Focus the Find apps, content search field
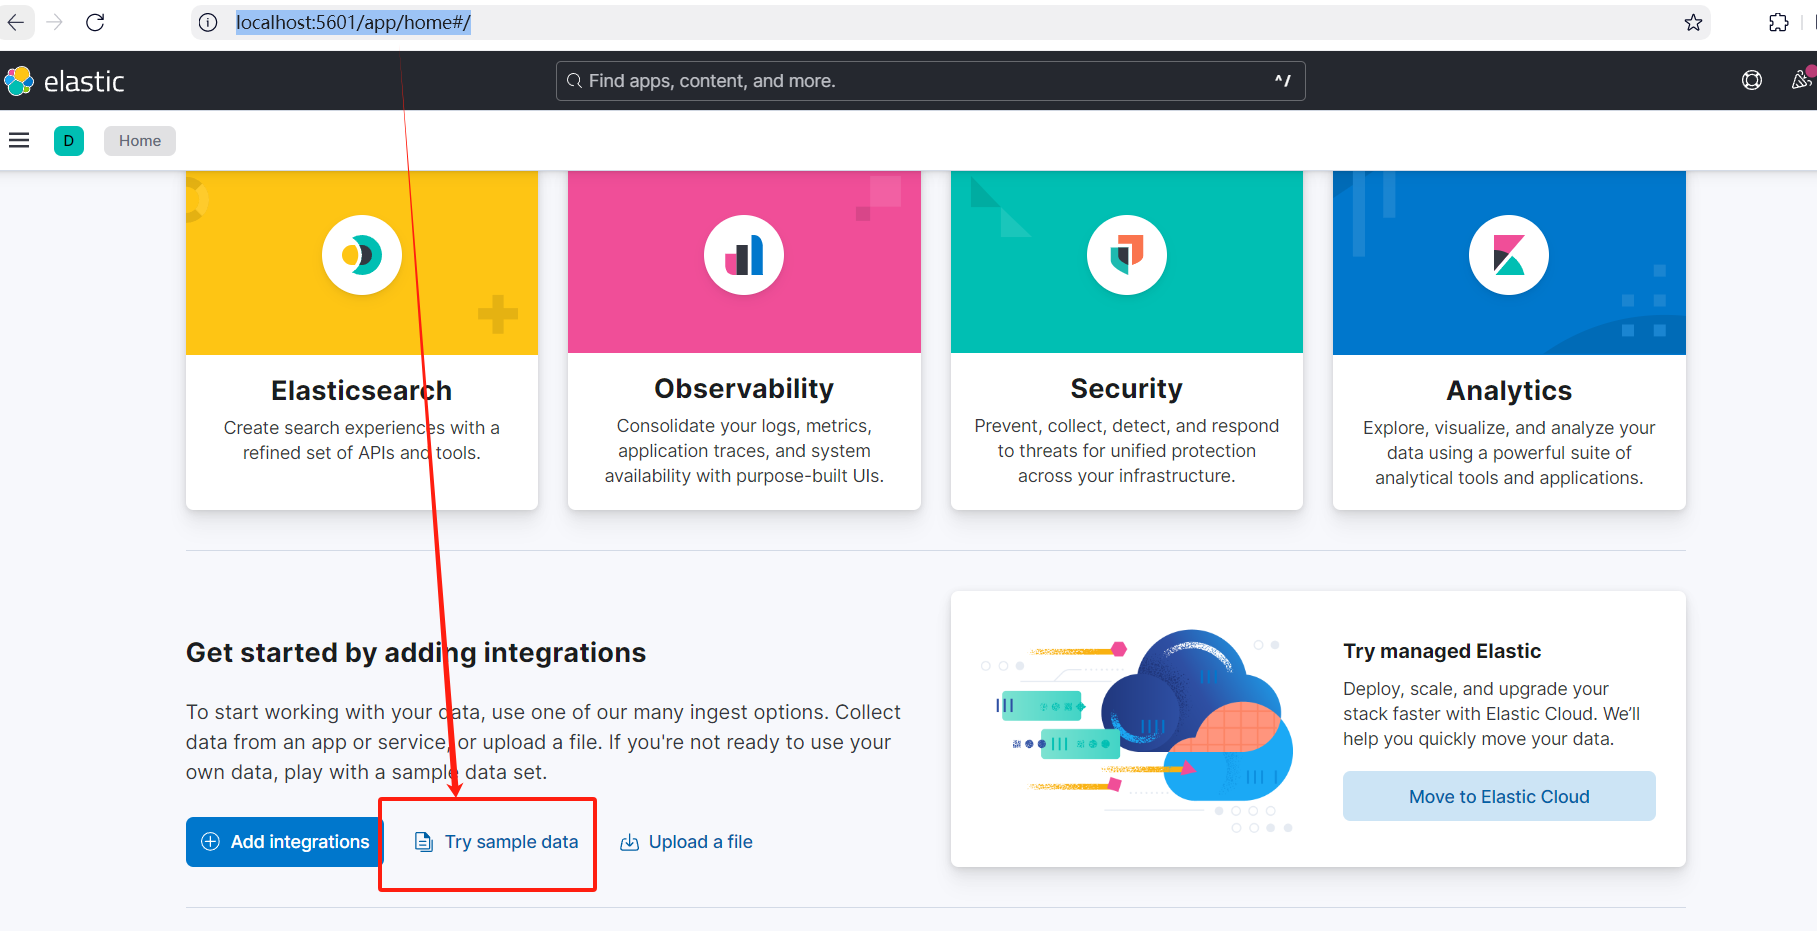 pos(930,81)
